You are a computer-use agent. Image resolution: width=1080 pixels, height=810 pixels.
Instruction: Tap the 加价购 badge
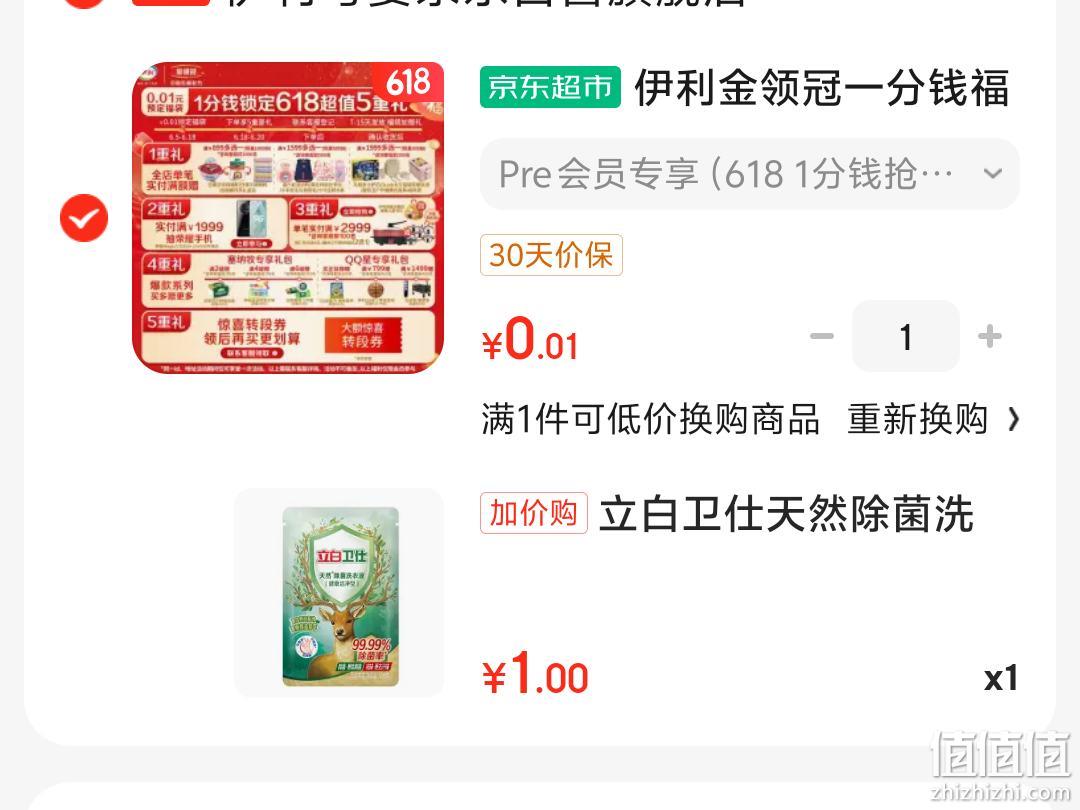point(534,513)
